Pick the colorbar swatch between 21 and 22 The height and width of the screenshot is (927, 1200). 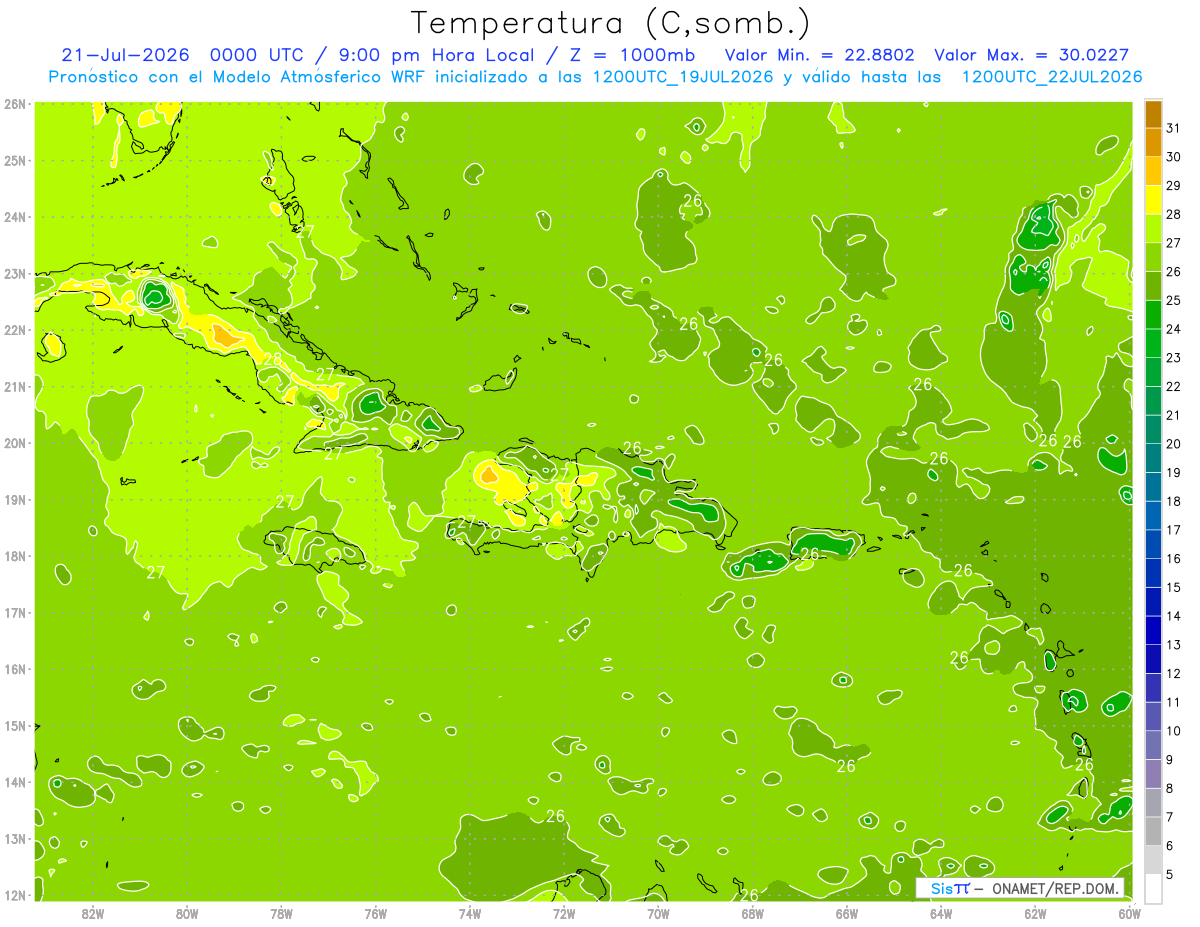pos(1153,401)
